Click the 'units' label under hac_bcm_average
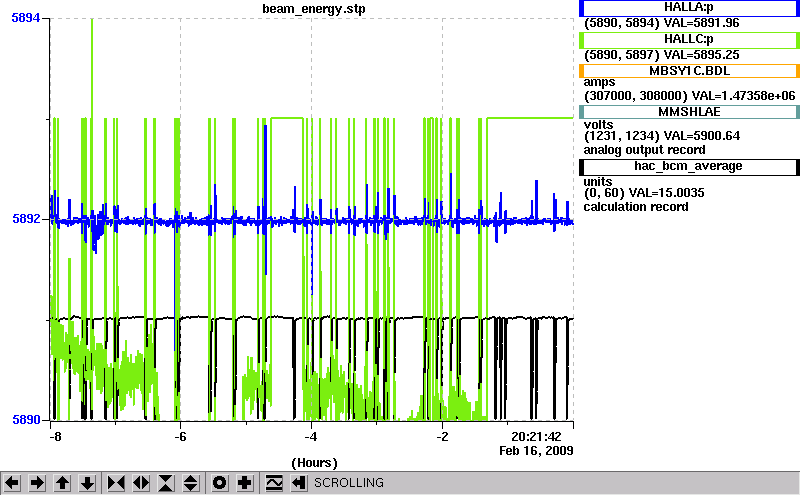The image size is (800, 495). pyautogui.click(x=598, y=182)
